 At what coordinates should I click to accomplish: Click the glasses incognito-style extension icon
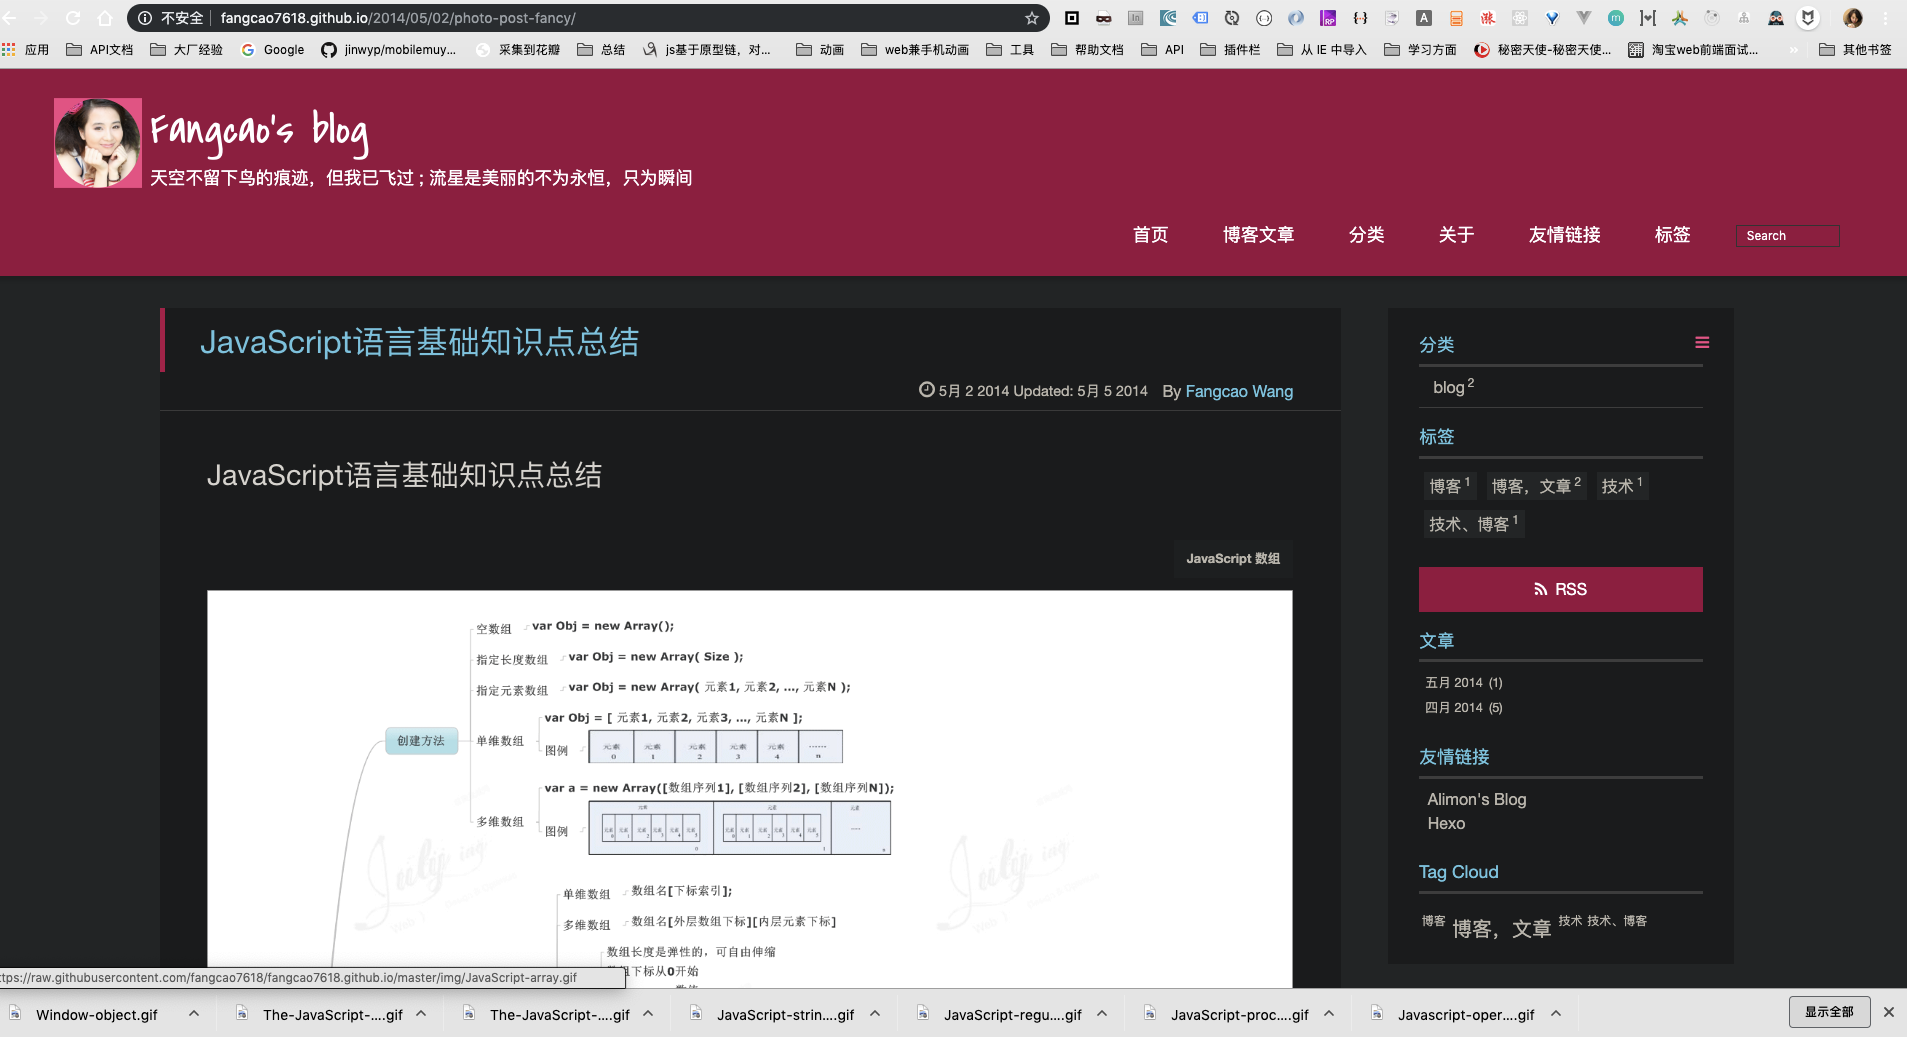1104,18
